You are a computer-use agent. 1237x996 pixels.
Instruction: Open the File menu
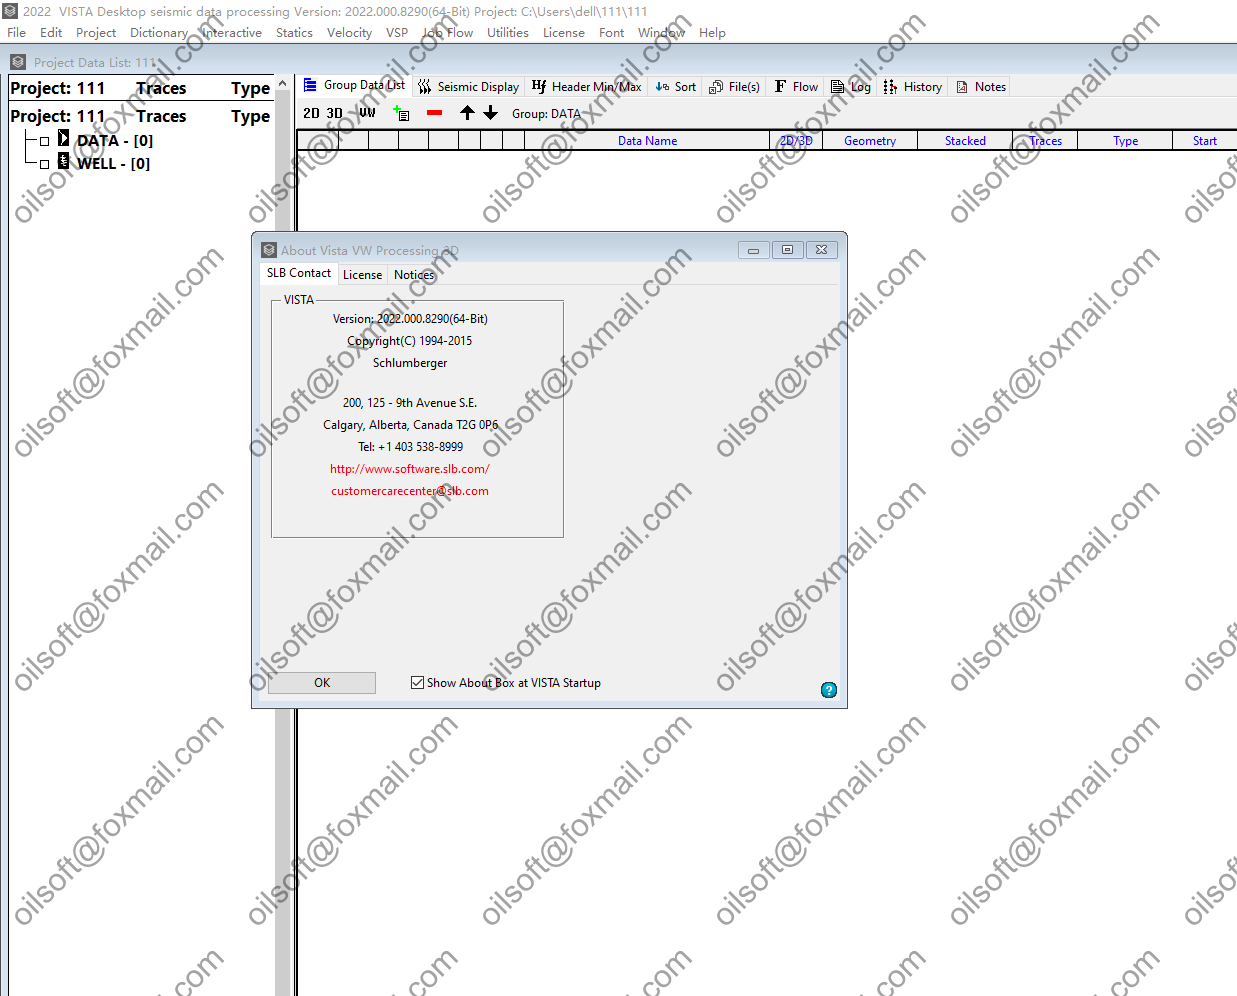(x=17, y=33)
